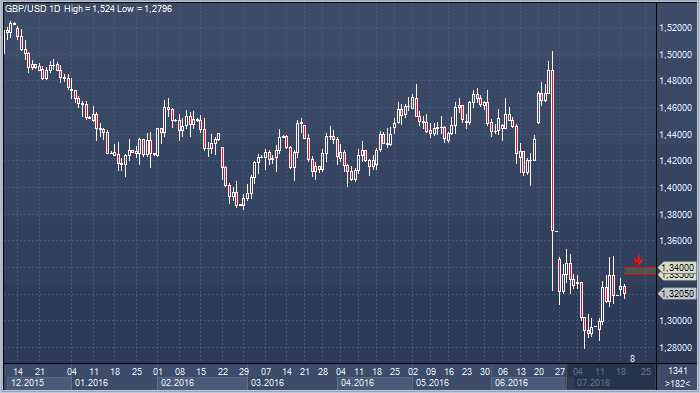This screenshot has width=700, height=393.
Task: Select the 04.2016 month segment
Action: tap(375, 383)
